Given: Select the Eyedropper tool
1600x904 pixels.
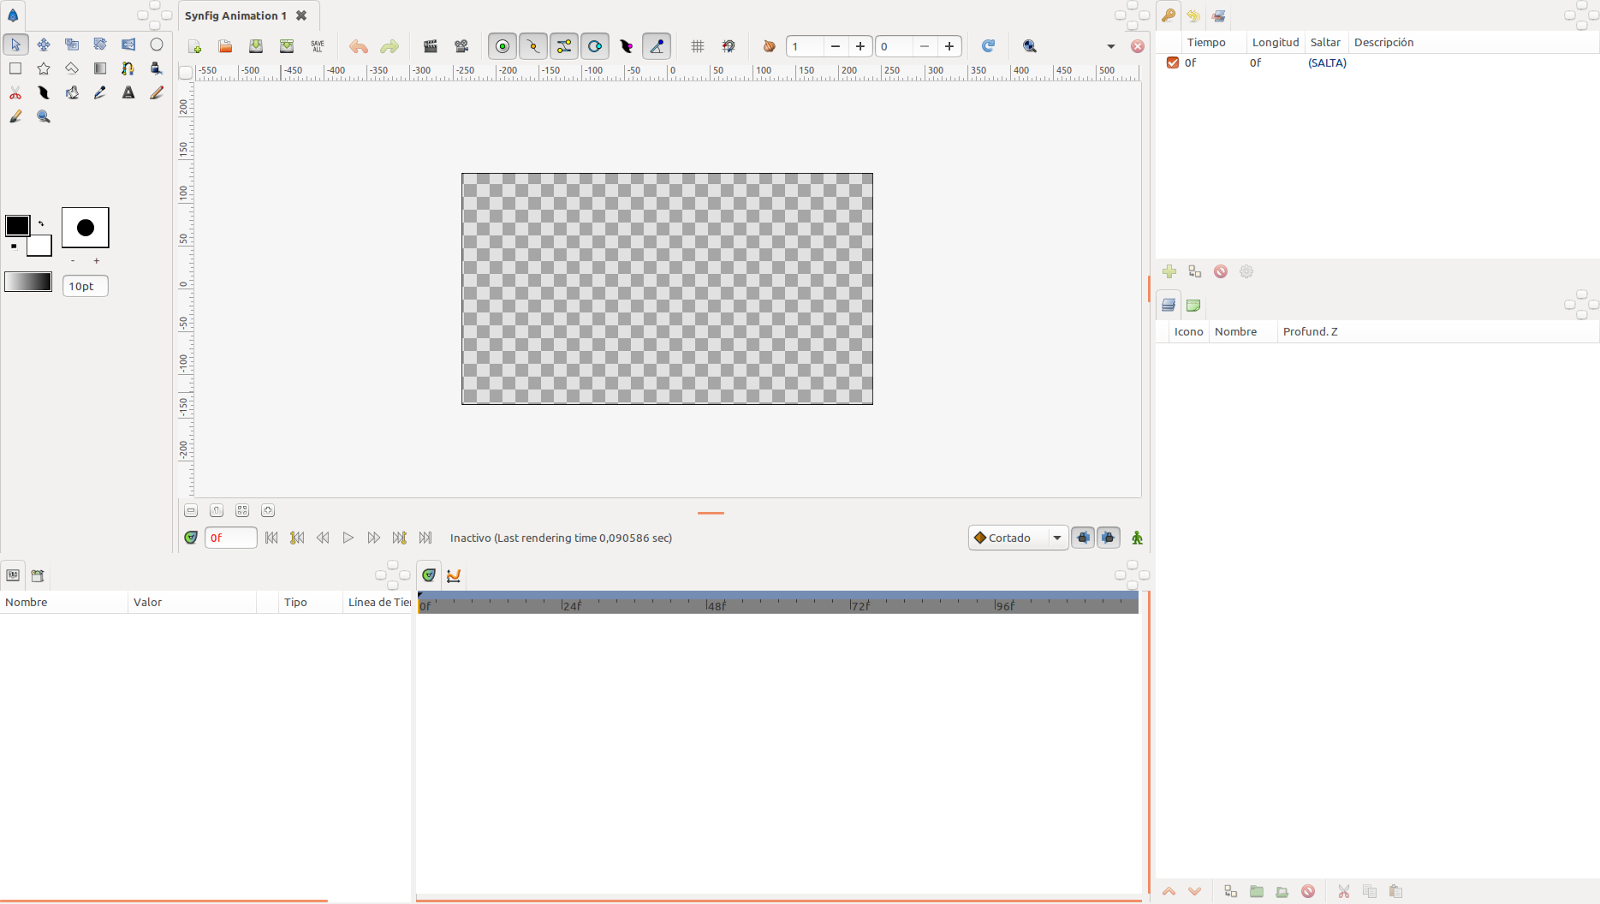Looking at the screenshot, I should 99,92.
